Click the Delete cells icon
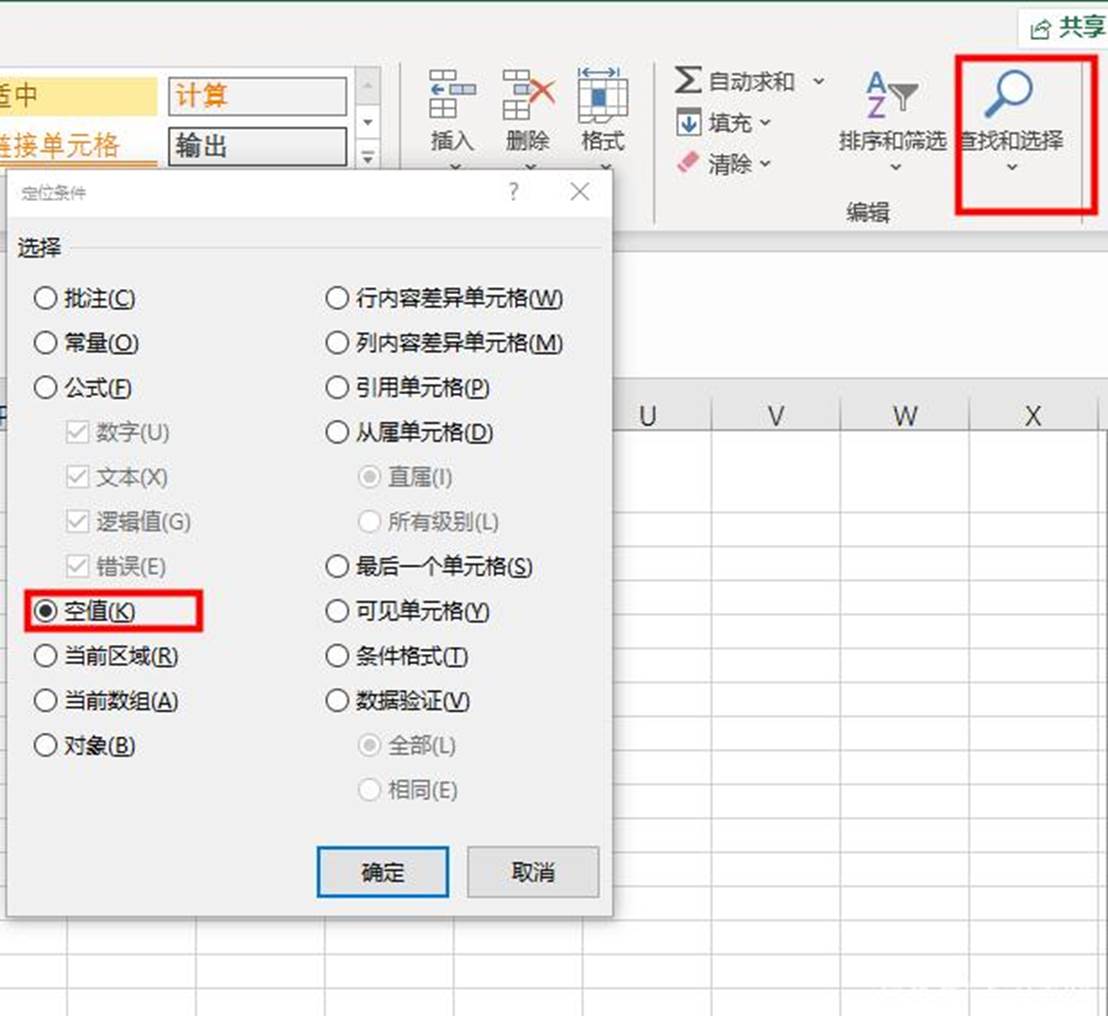Screen dimensions: 1108x1016 pos(528,94)
